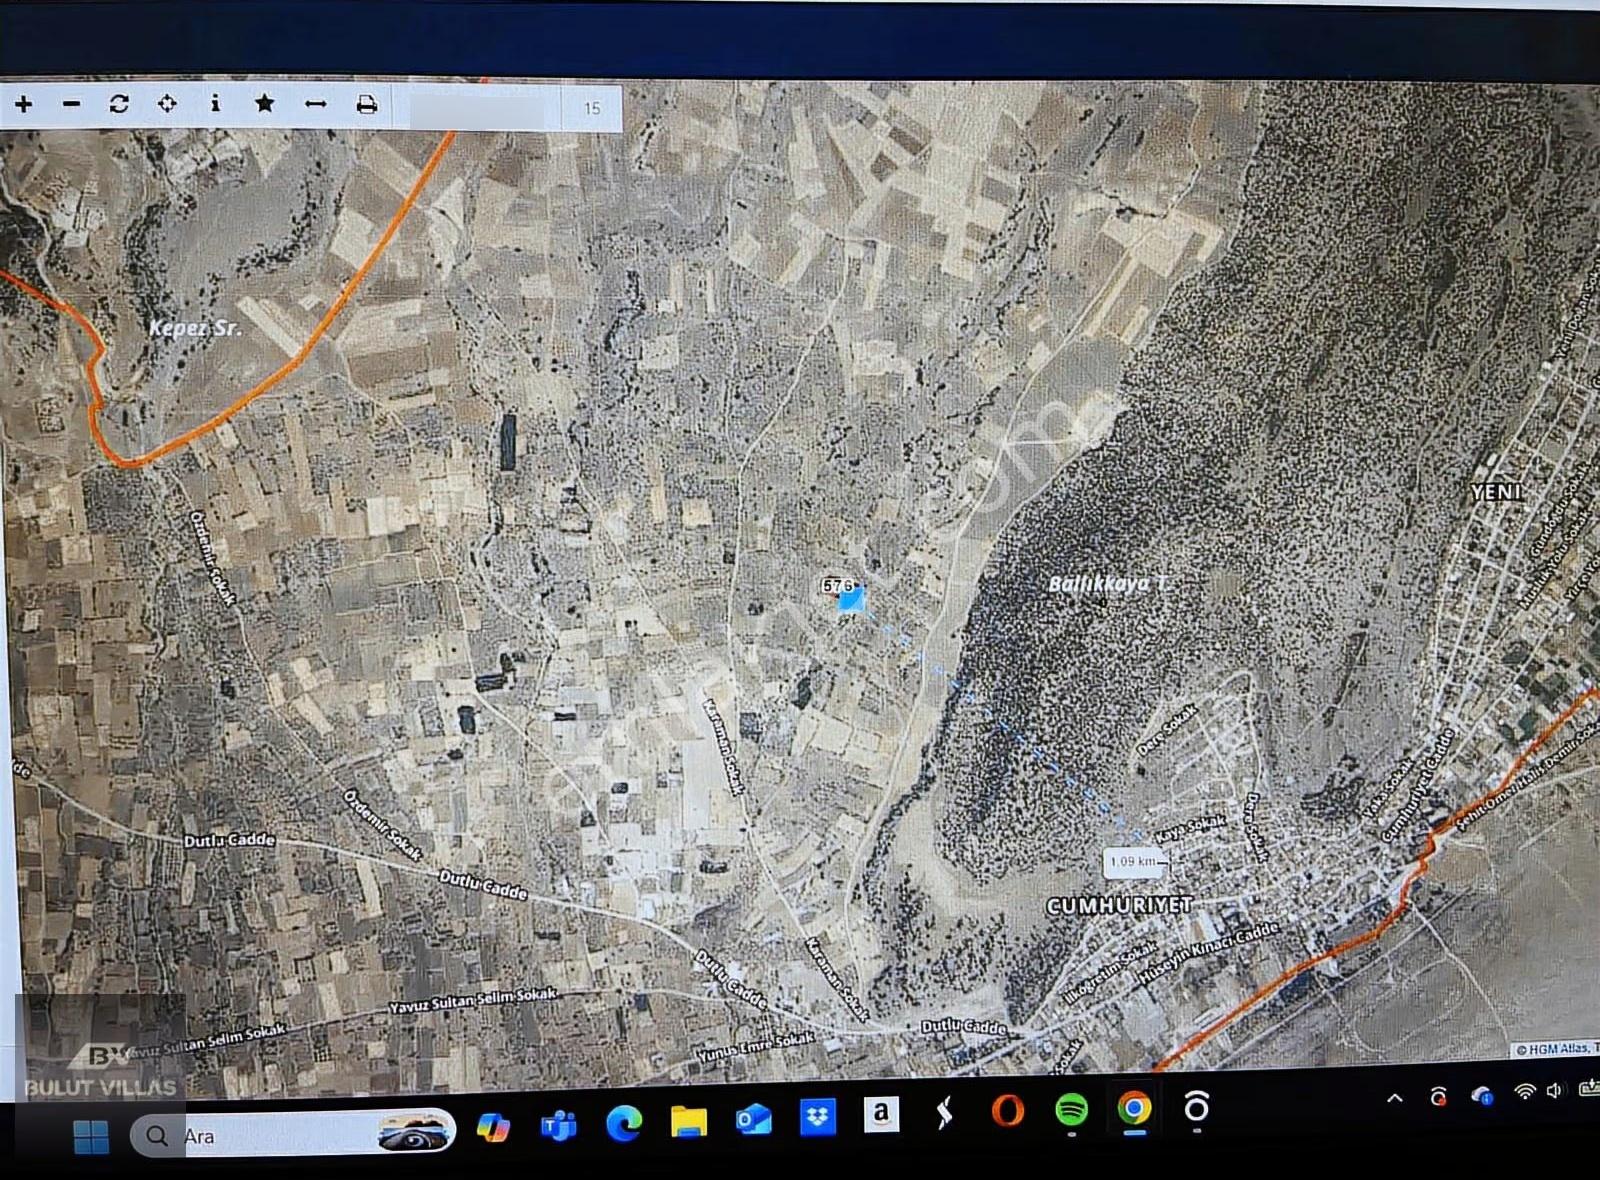Refresh the map view

[119, 104]
